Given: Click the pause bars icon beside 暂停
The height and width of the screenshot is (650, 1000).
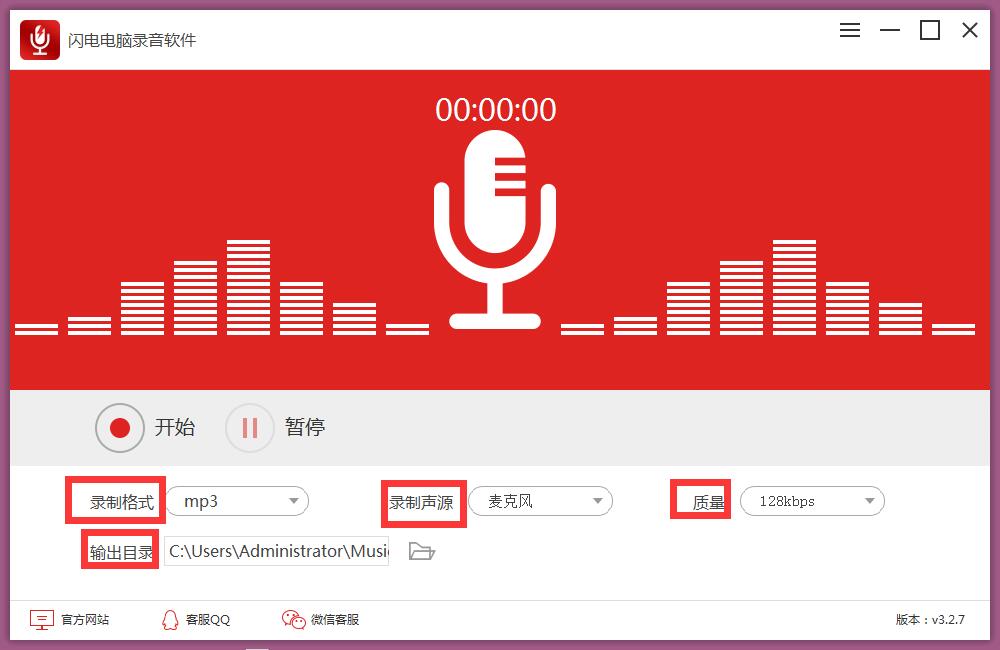Looking at the screenshot, I should 249,428.
